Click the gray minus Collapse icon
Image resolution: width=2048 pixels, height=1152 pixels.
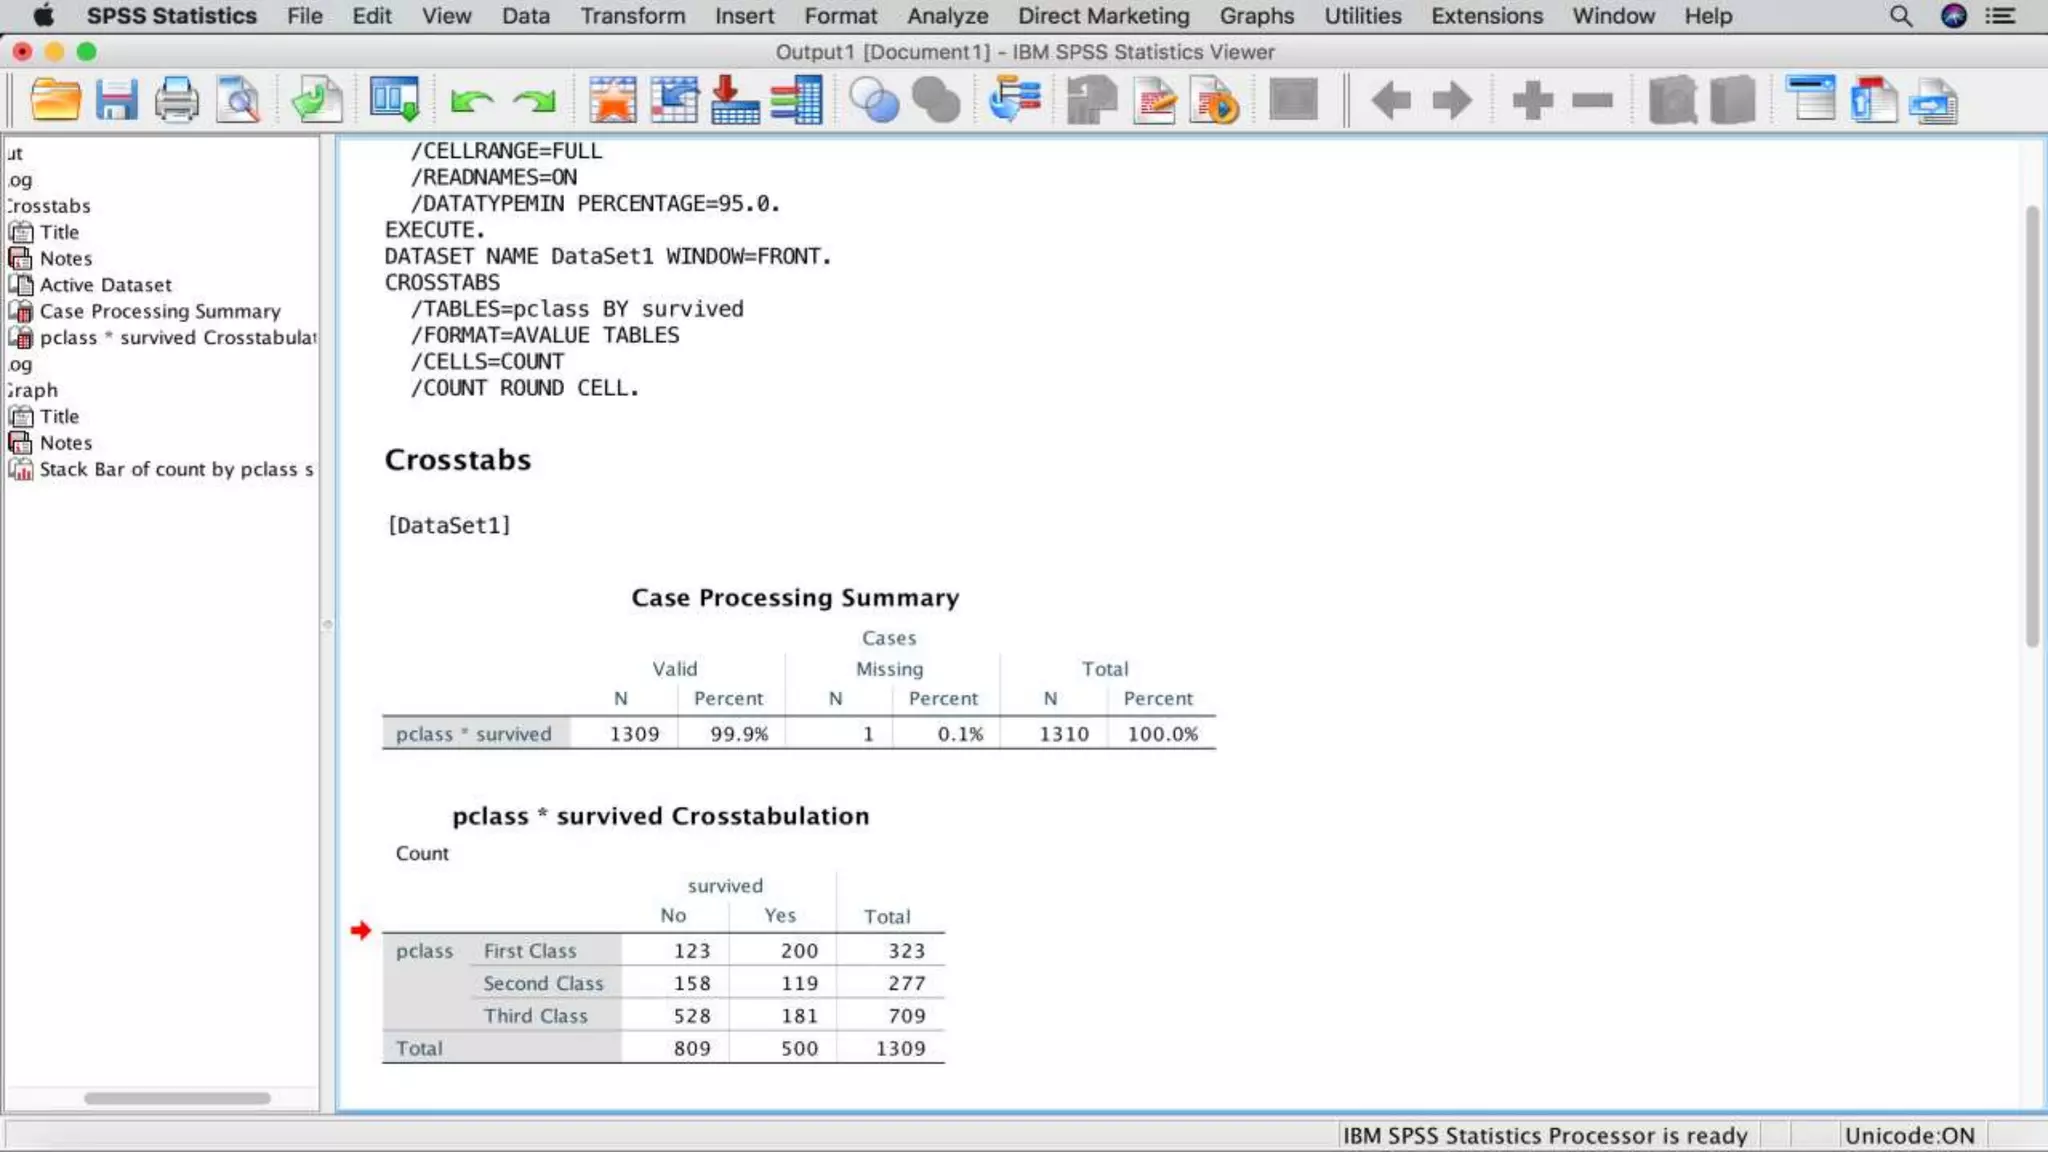[x=1592, y=100]
